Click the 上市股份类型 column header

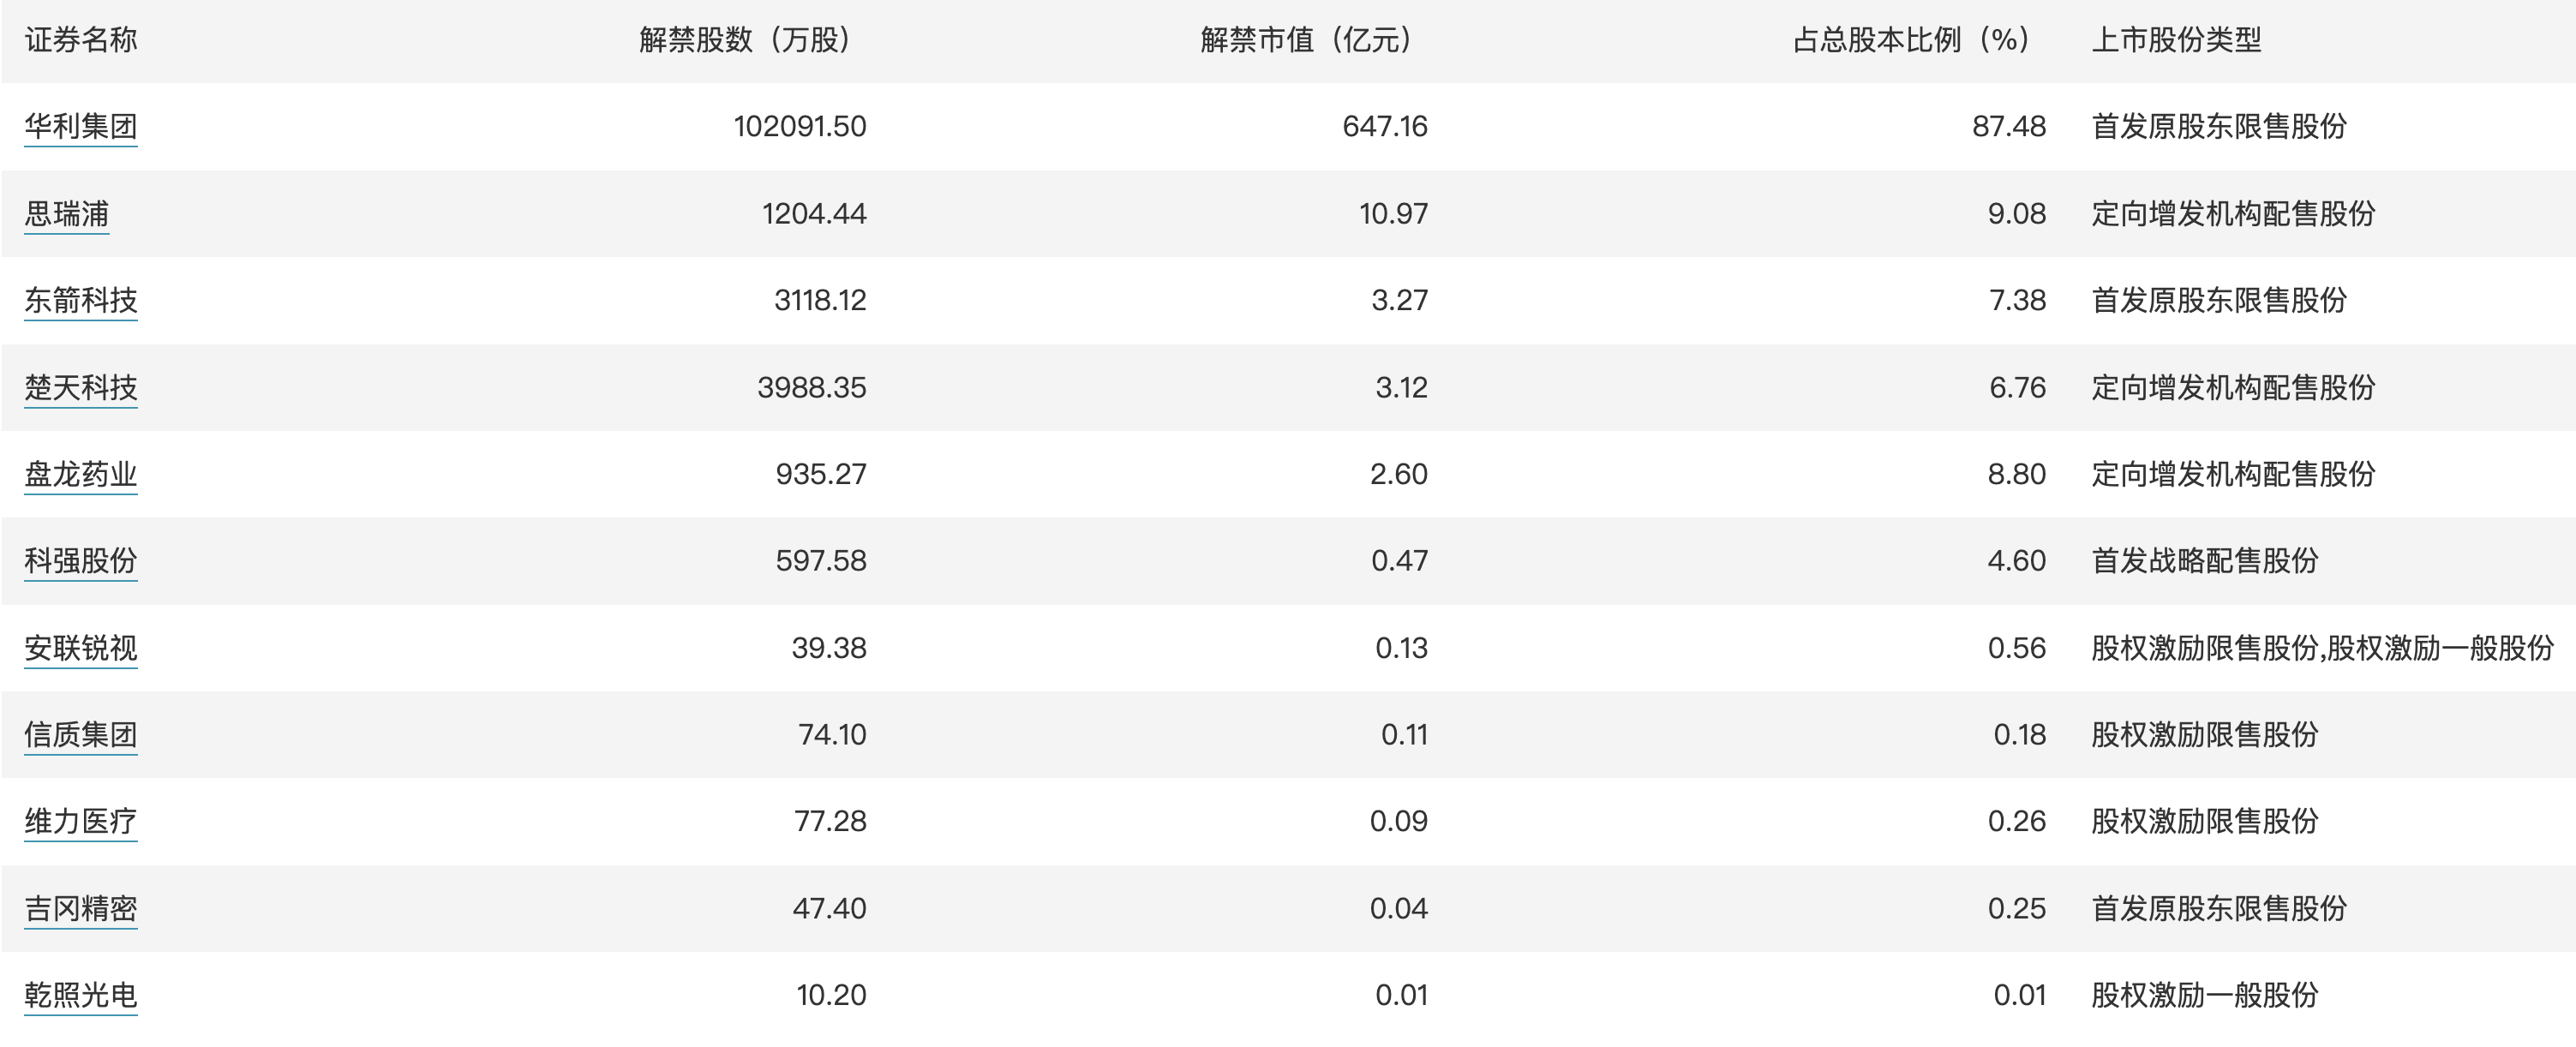[x=2176, y=40]
